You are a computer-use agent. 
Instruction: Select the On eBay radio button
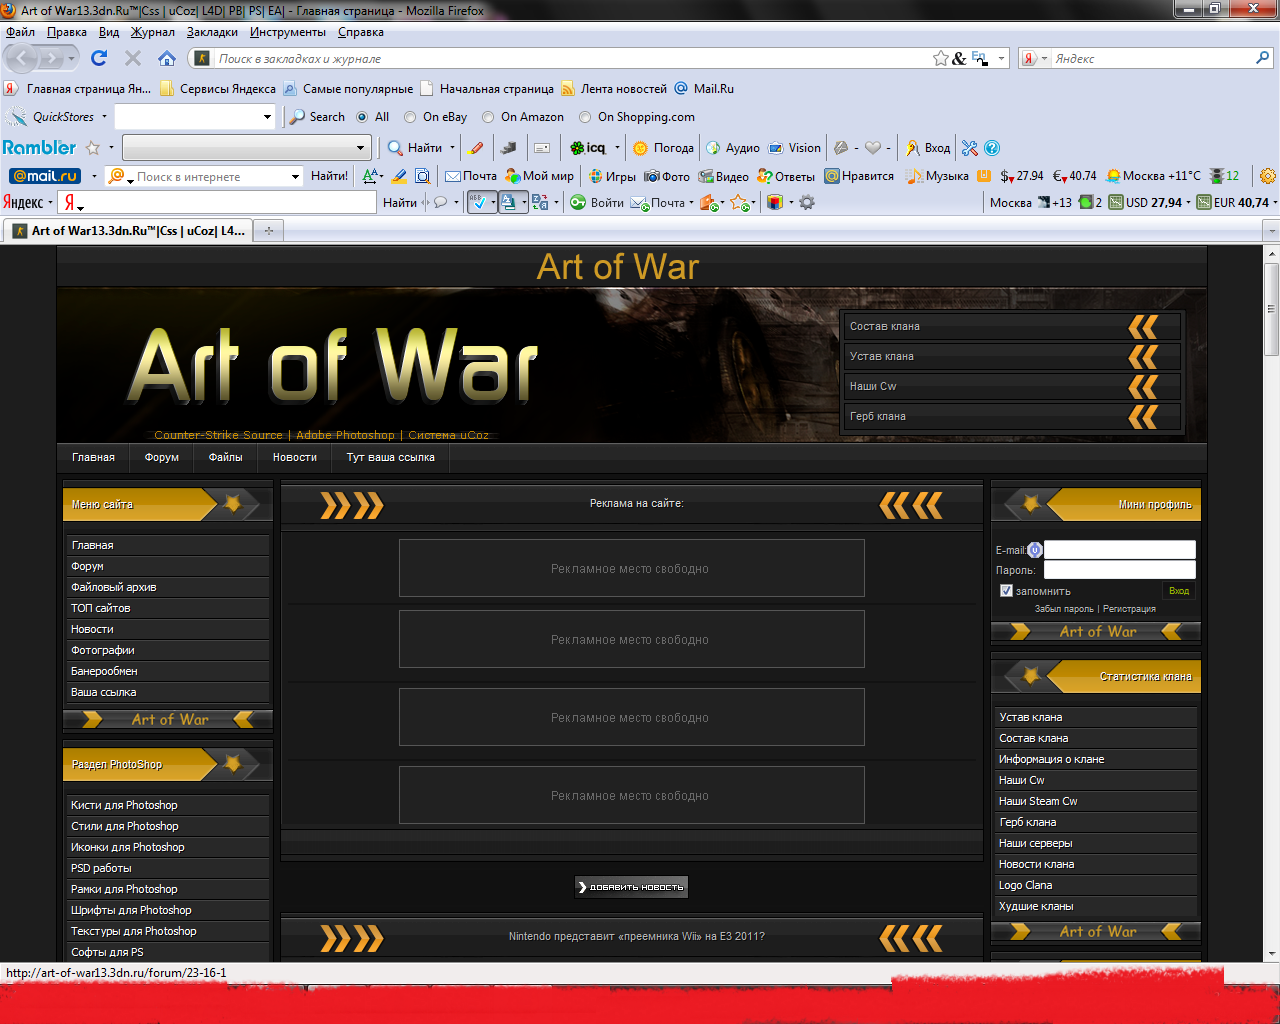point(410,117)
